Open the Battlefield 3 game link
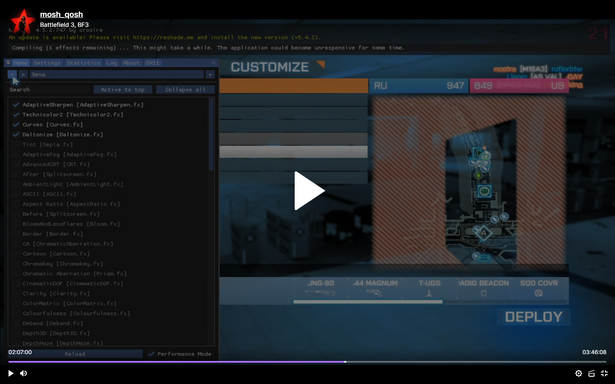The width and height of the screenshot is (615, 384). [x=64, y=24]
